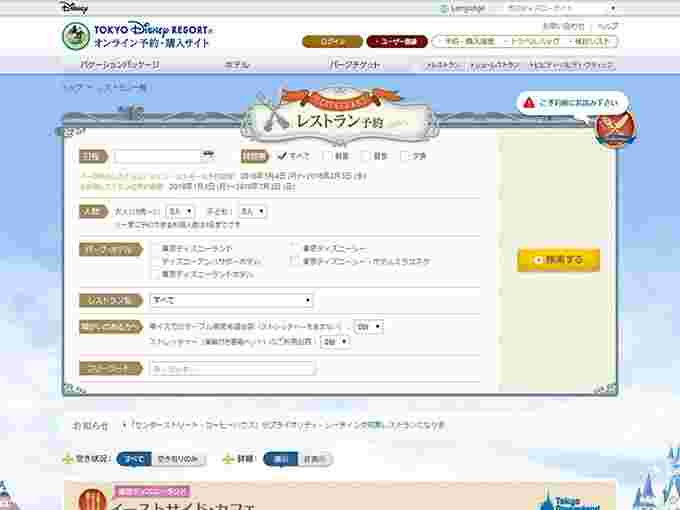Click the Tokyo Disneyland castle logo in result
The height and width of the screenshot is (510, 680).
[x=568, y=501]
